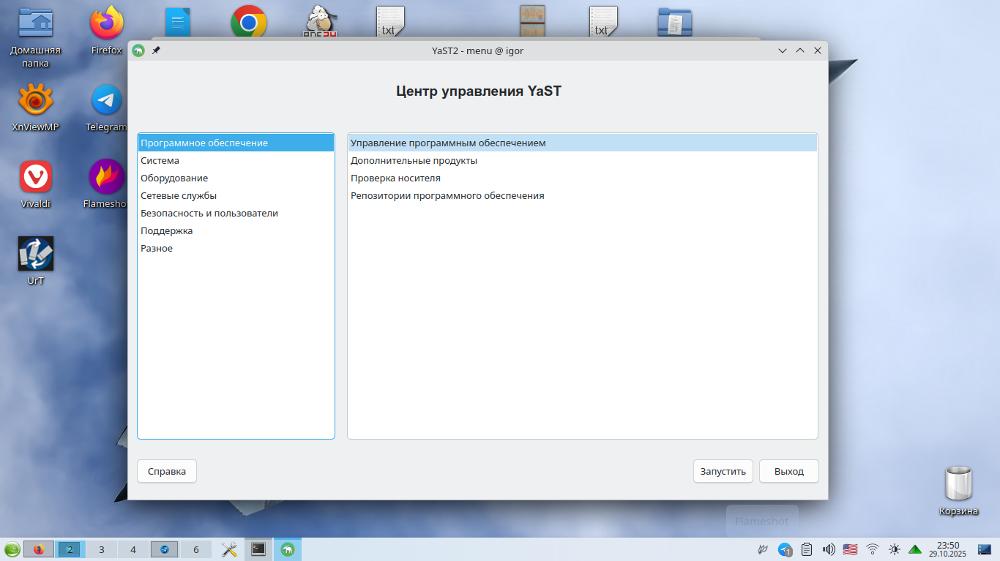The width and height of the screenshot is (1000, 561).
Task: Open UrT desktop icon
Action: click(x=36, y=260)
